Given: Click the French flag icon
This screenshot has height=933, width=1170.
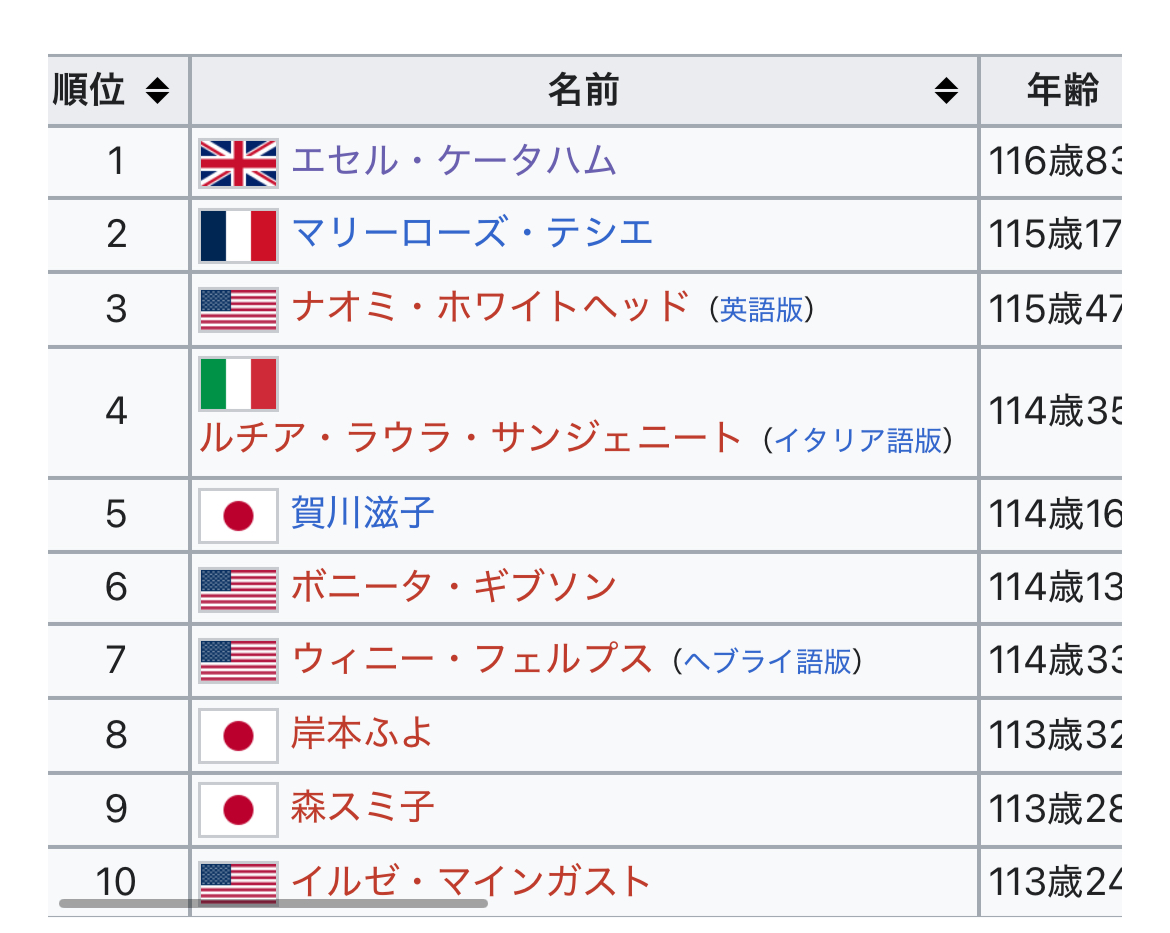Looking at the screenshot, I should 238,236.
